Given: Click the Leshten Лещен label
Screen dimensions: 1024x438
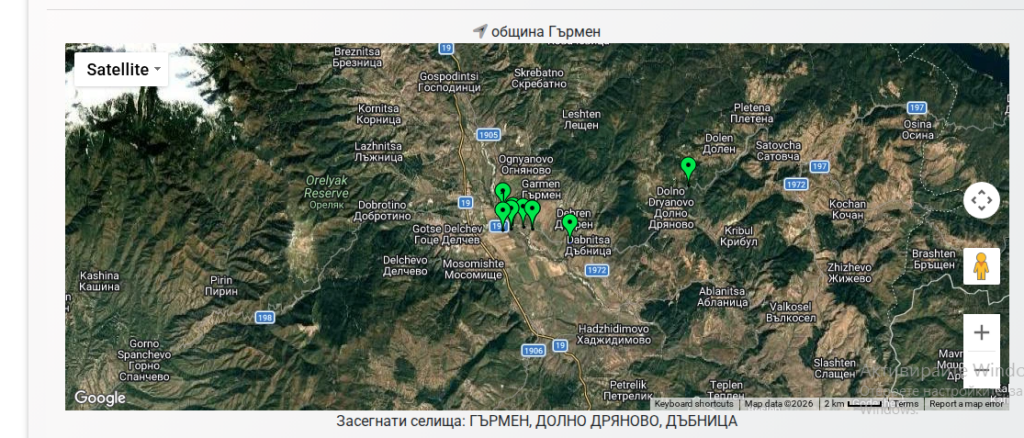Looking at the screenshot, I should point(581,119).
